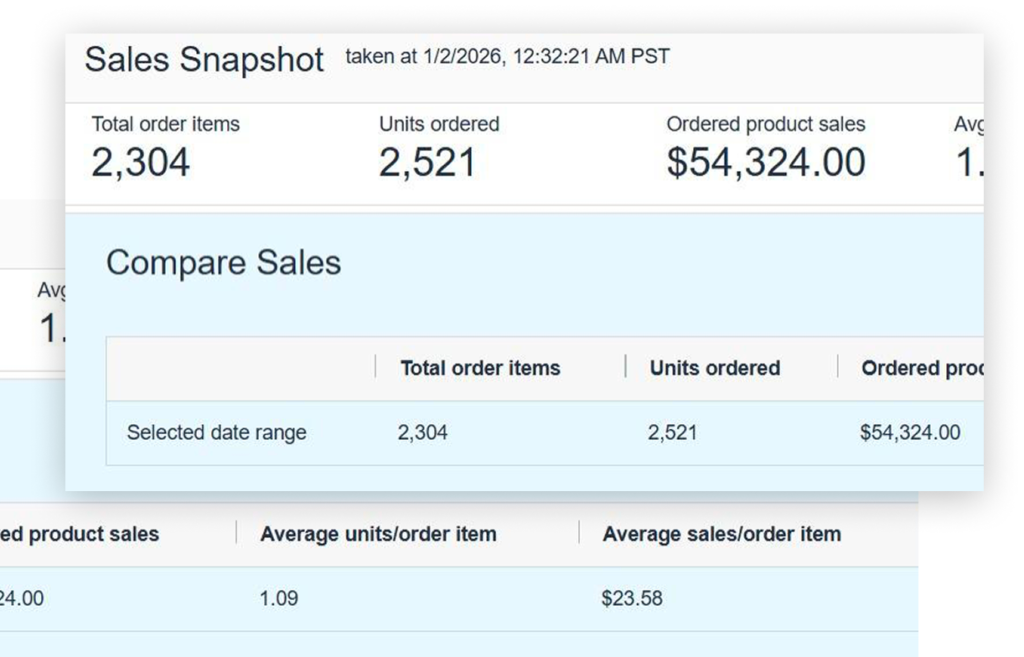Viewport: 1024px width, 657px height.
Task: Click the snapshot taken-at timestamp text
Action: [x=507, y=57]
